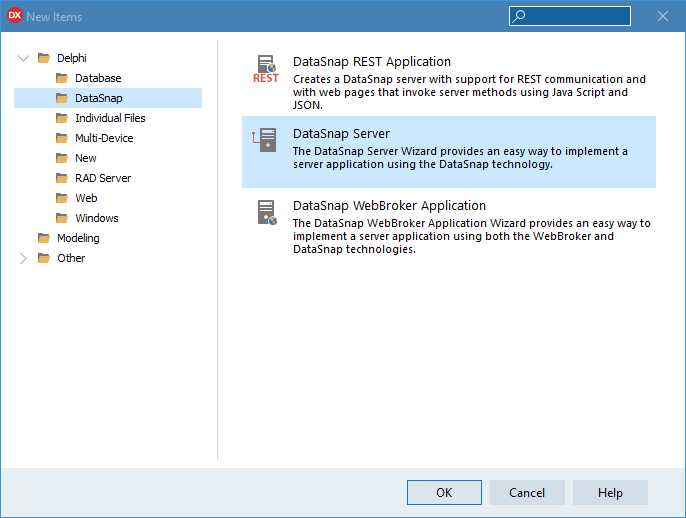This screenshot has height=518, width=686.
Task: Expand the Other tree node
Action: pos(24,258)
